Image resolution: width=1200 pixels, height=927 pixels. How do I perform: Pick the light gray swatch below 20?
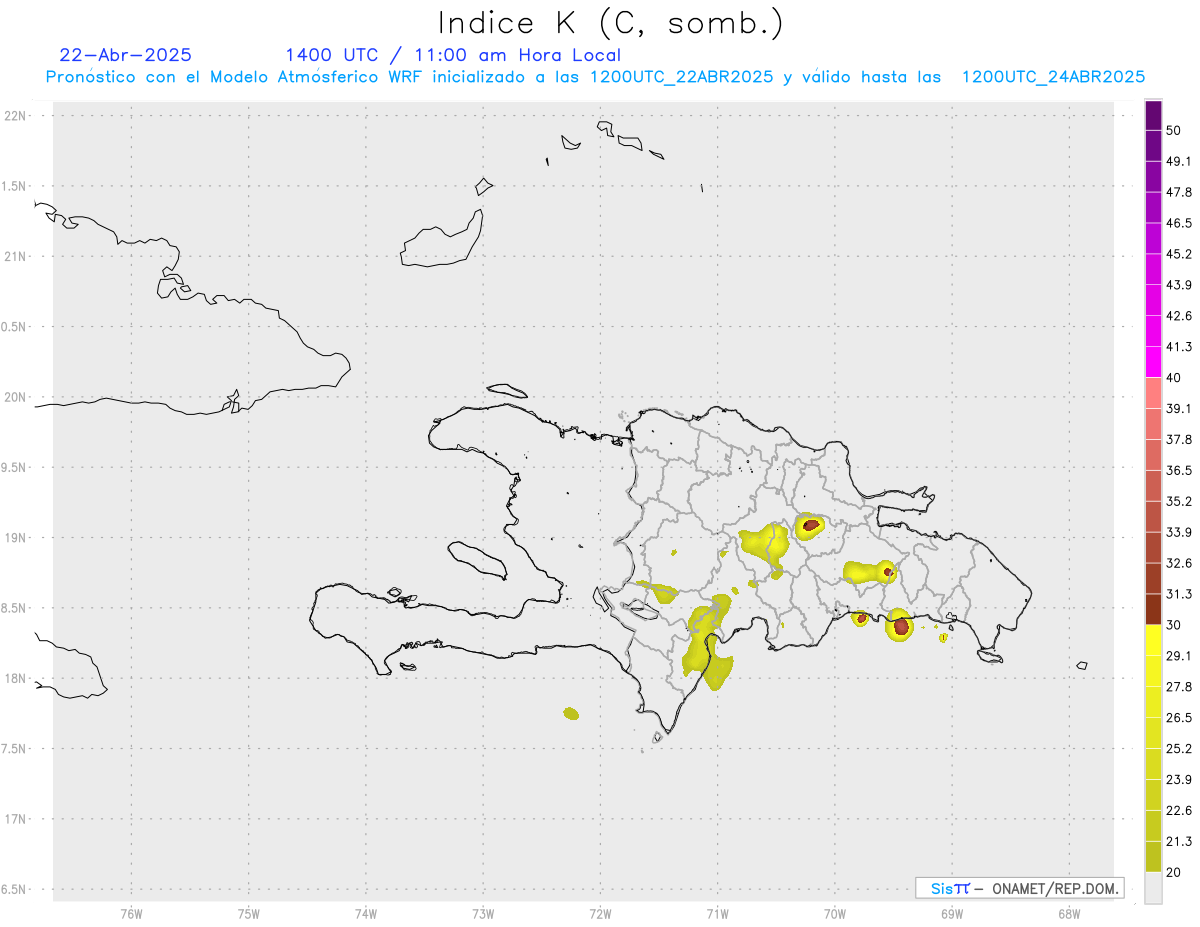(1153, 888)
